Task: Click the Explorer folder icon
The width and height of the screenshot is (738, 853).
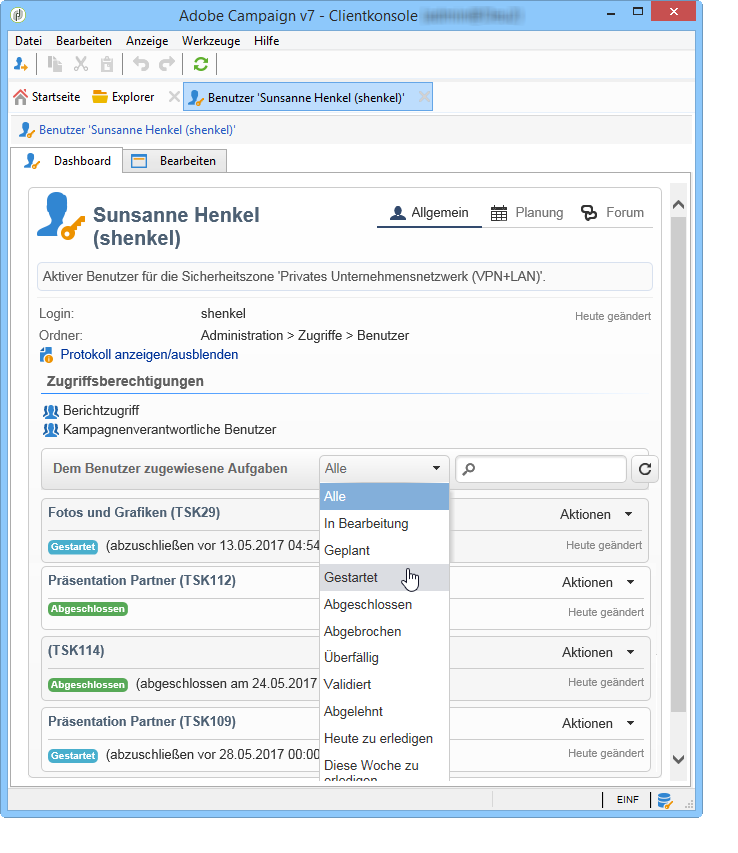Action: click(x=100, y=97)
